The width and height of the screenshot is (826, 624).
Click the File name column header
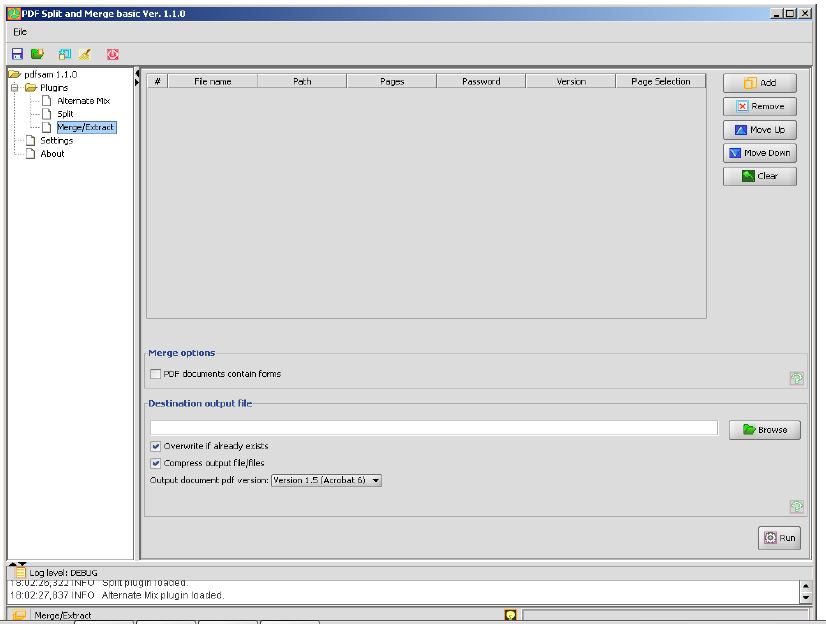pos(213,81)
